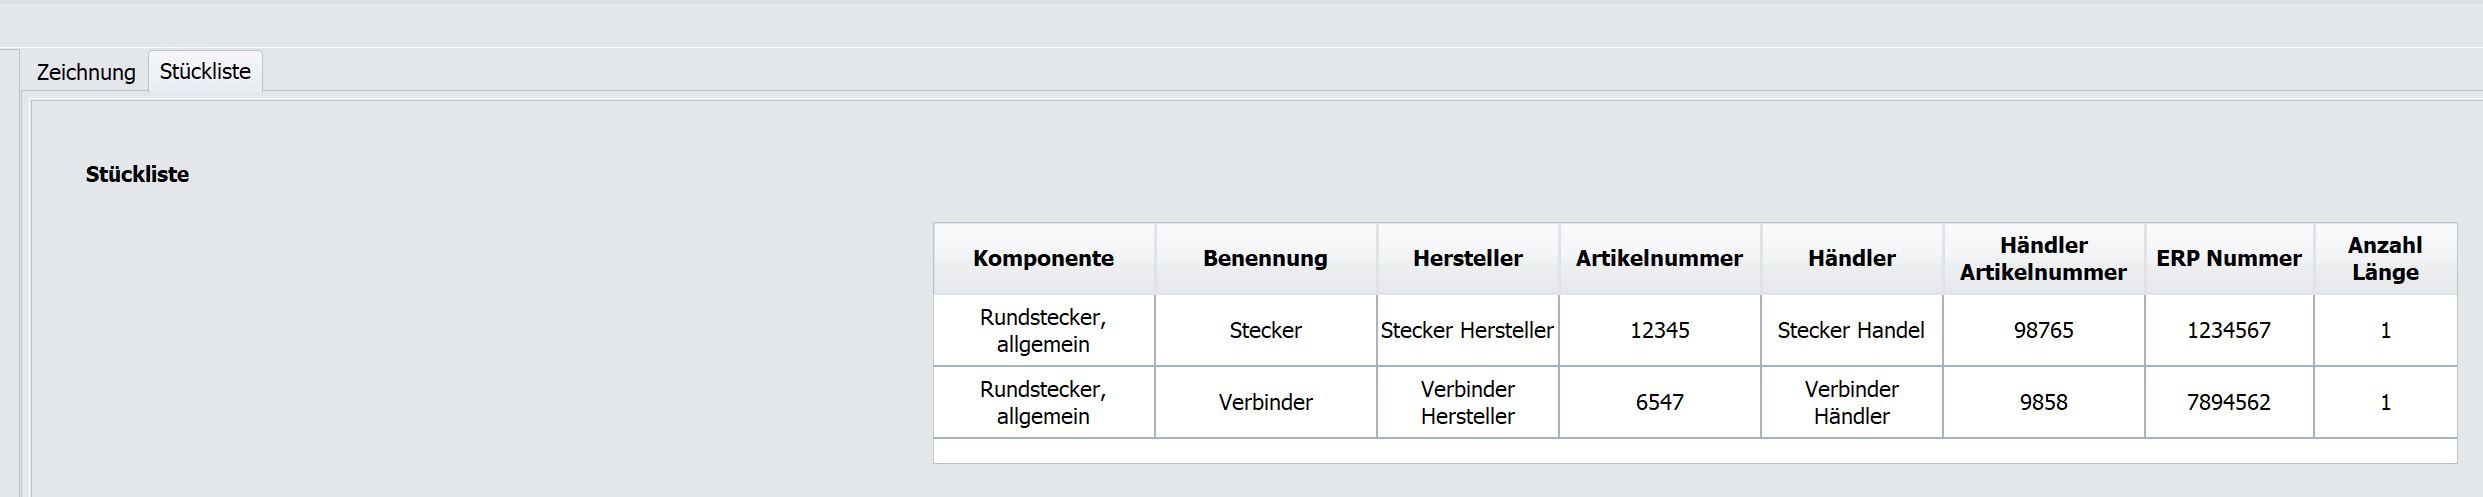Click the Verbinder Hersteller cell

pos(1467,403)
